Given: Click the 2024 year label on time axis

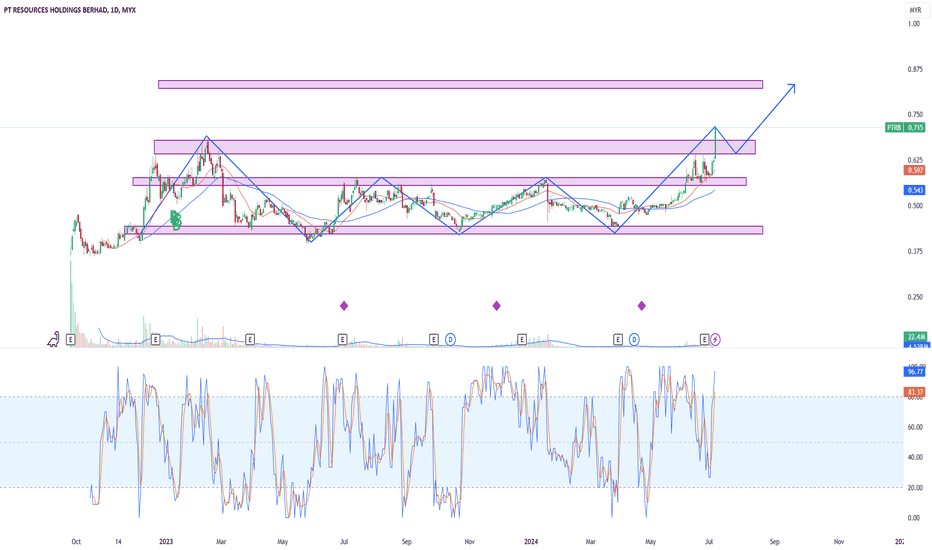Looking at the screenshot, I should click(x=531, y=542).
